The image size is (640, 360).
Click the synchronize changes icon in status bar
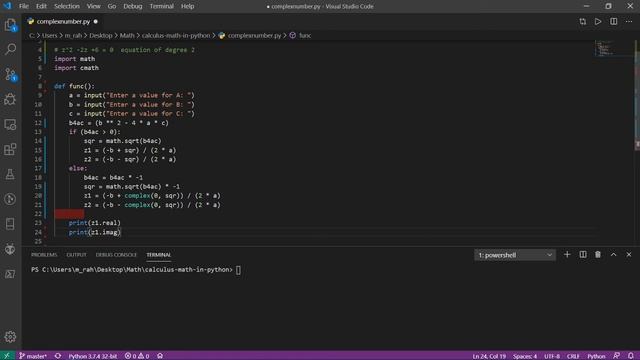[58, 356]
